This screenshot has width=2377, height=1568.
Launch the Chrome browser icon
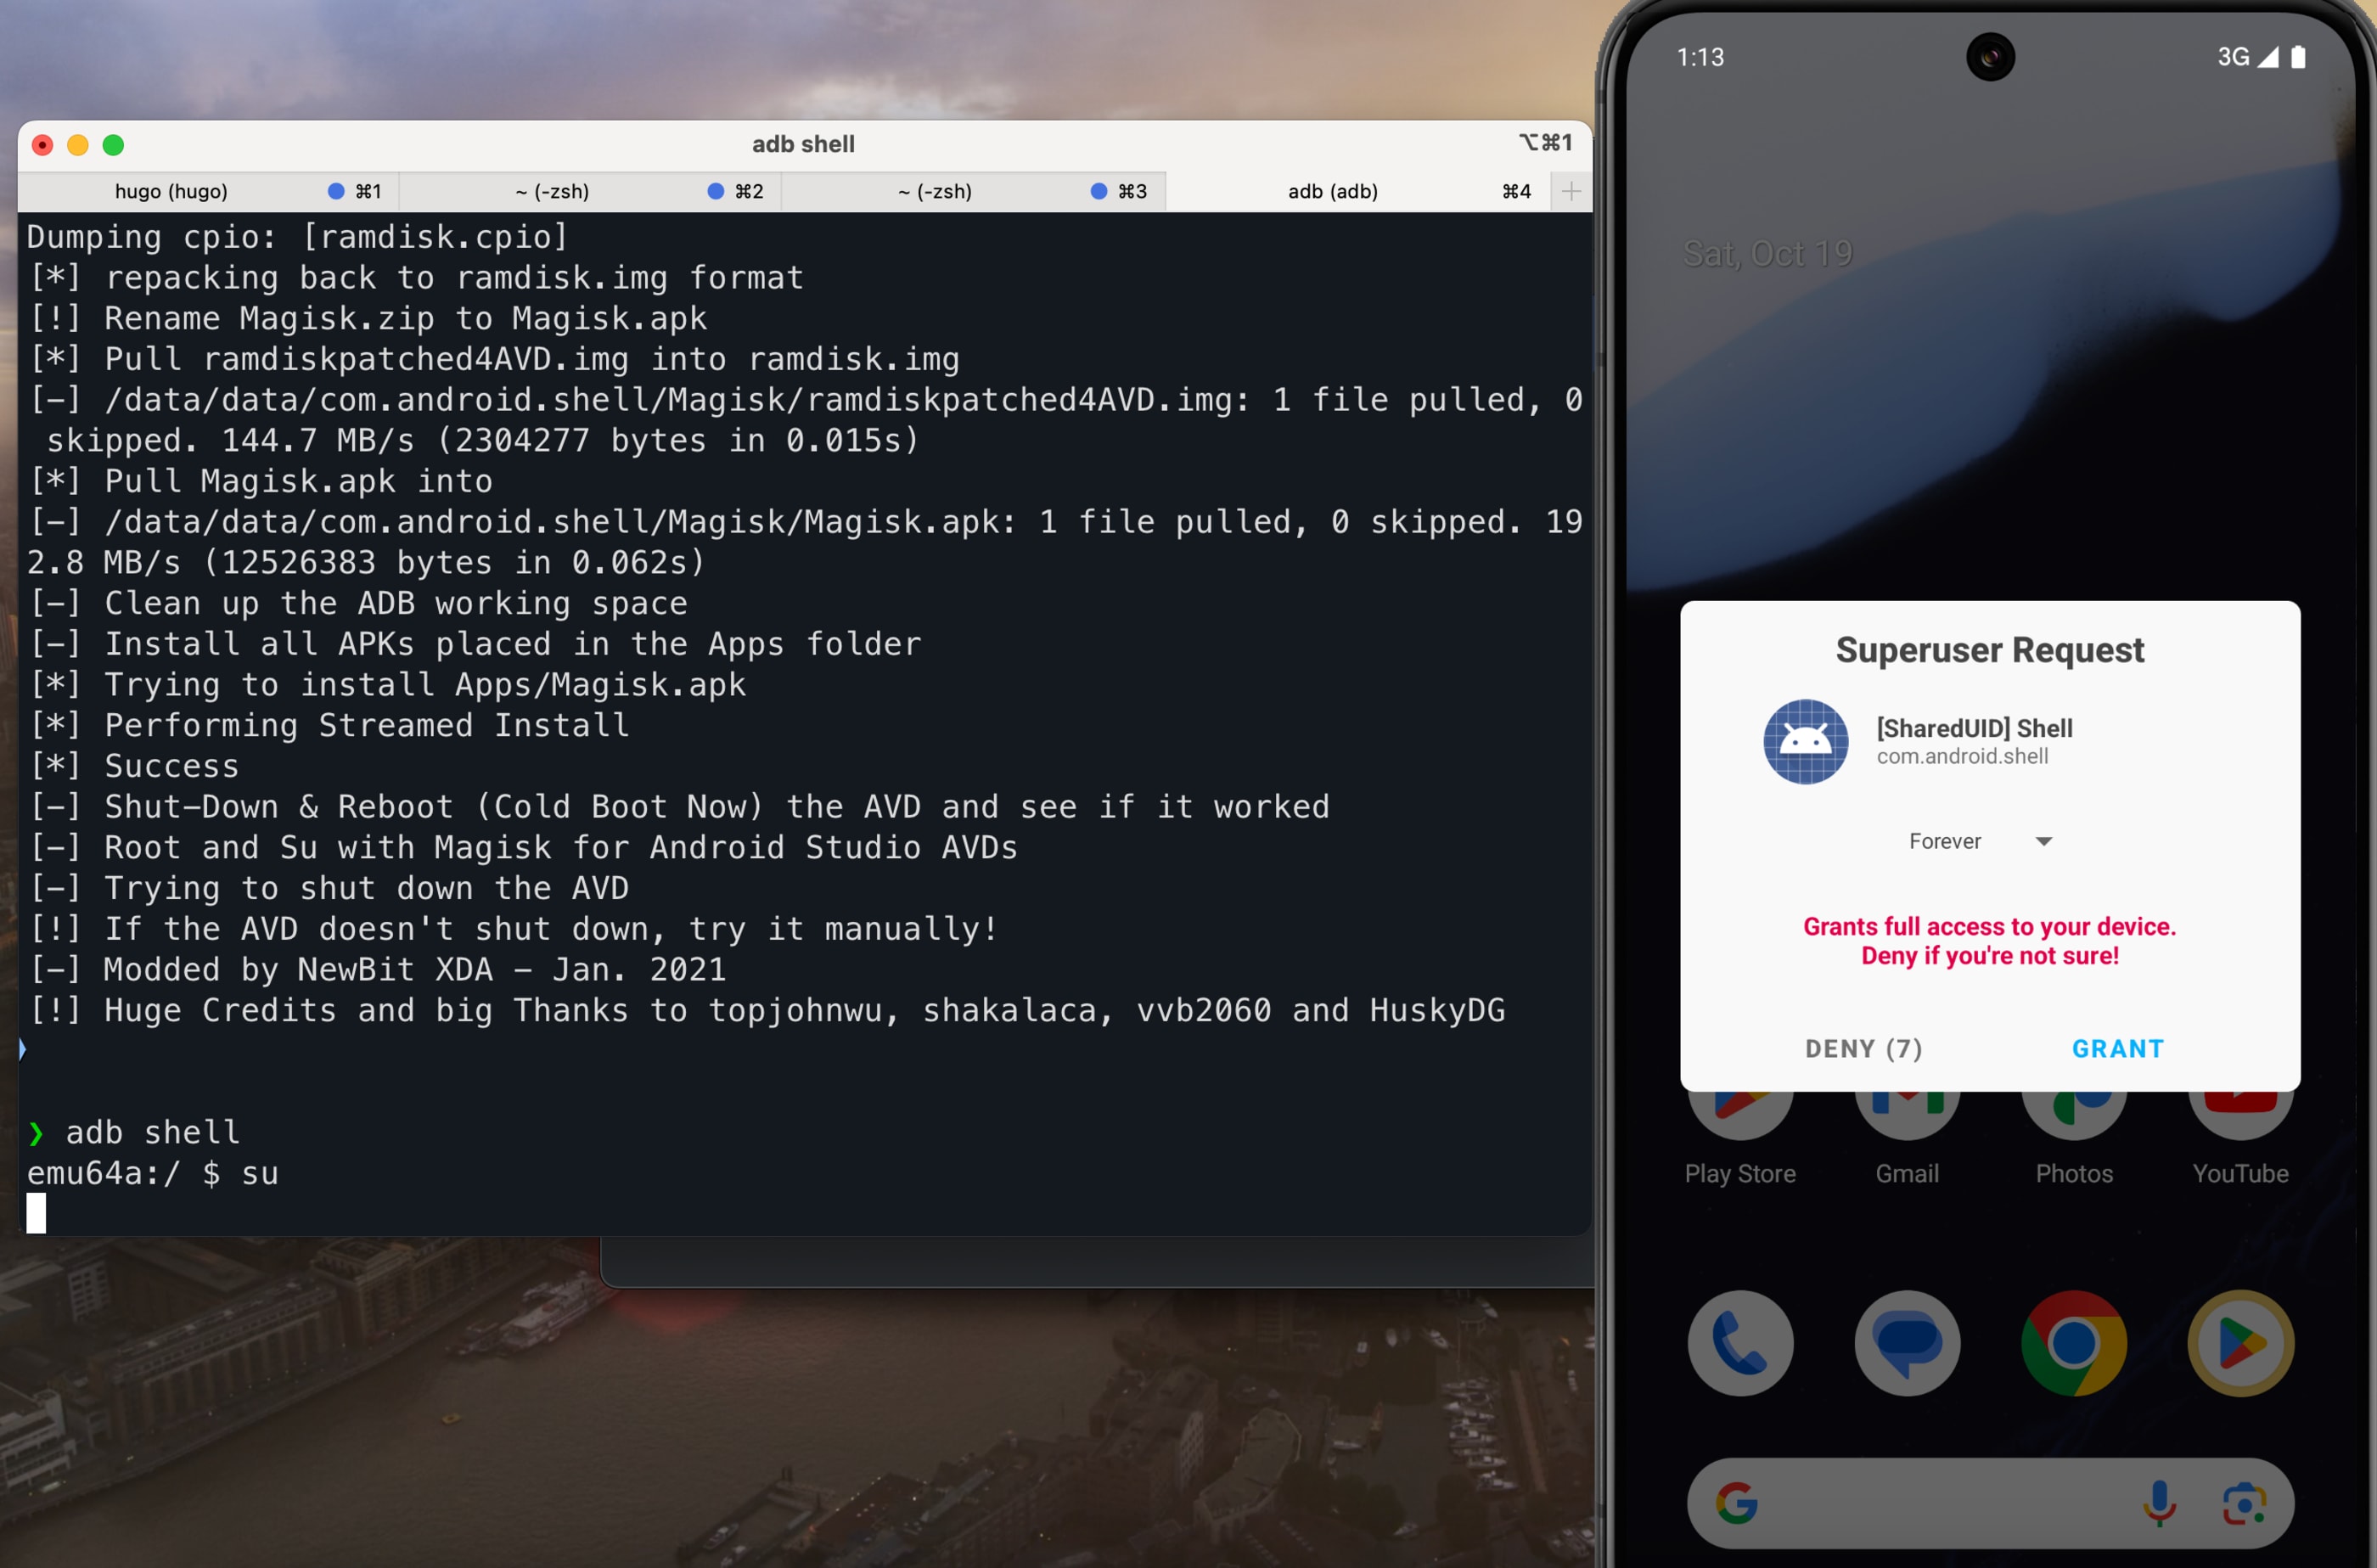tap(2073, 1343)
